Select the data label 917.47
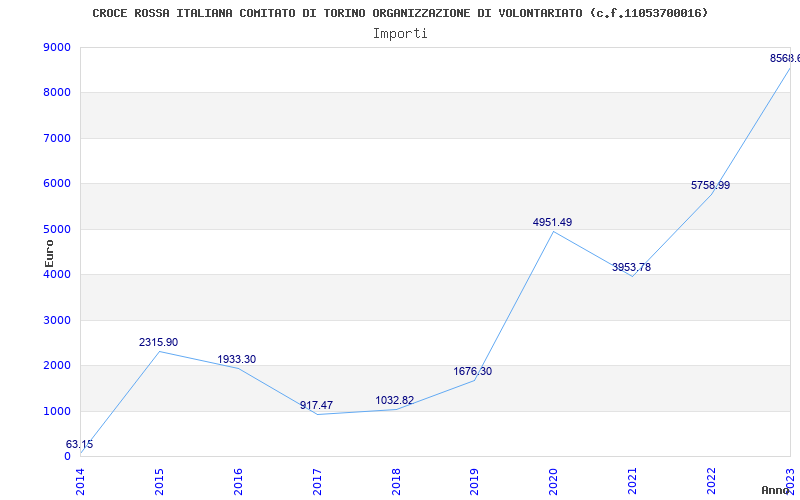This screenshot has width=800, height=500. [x=316, y=405]
